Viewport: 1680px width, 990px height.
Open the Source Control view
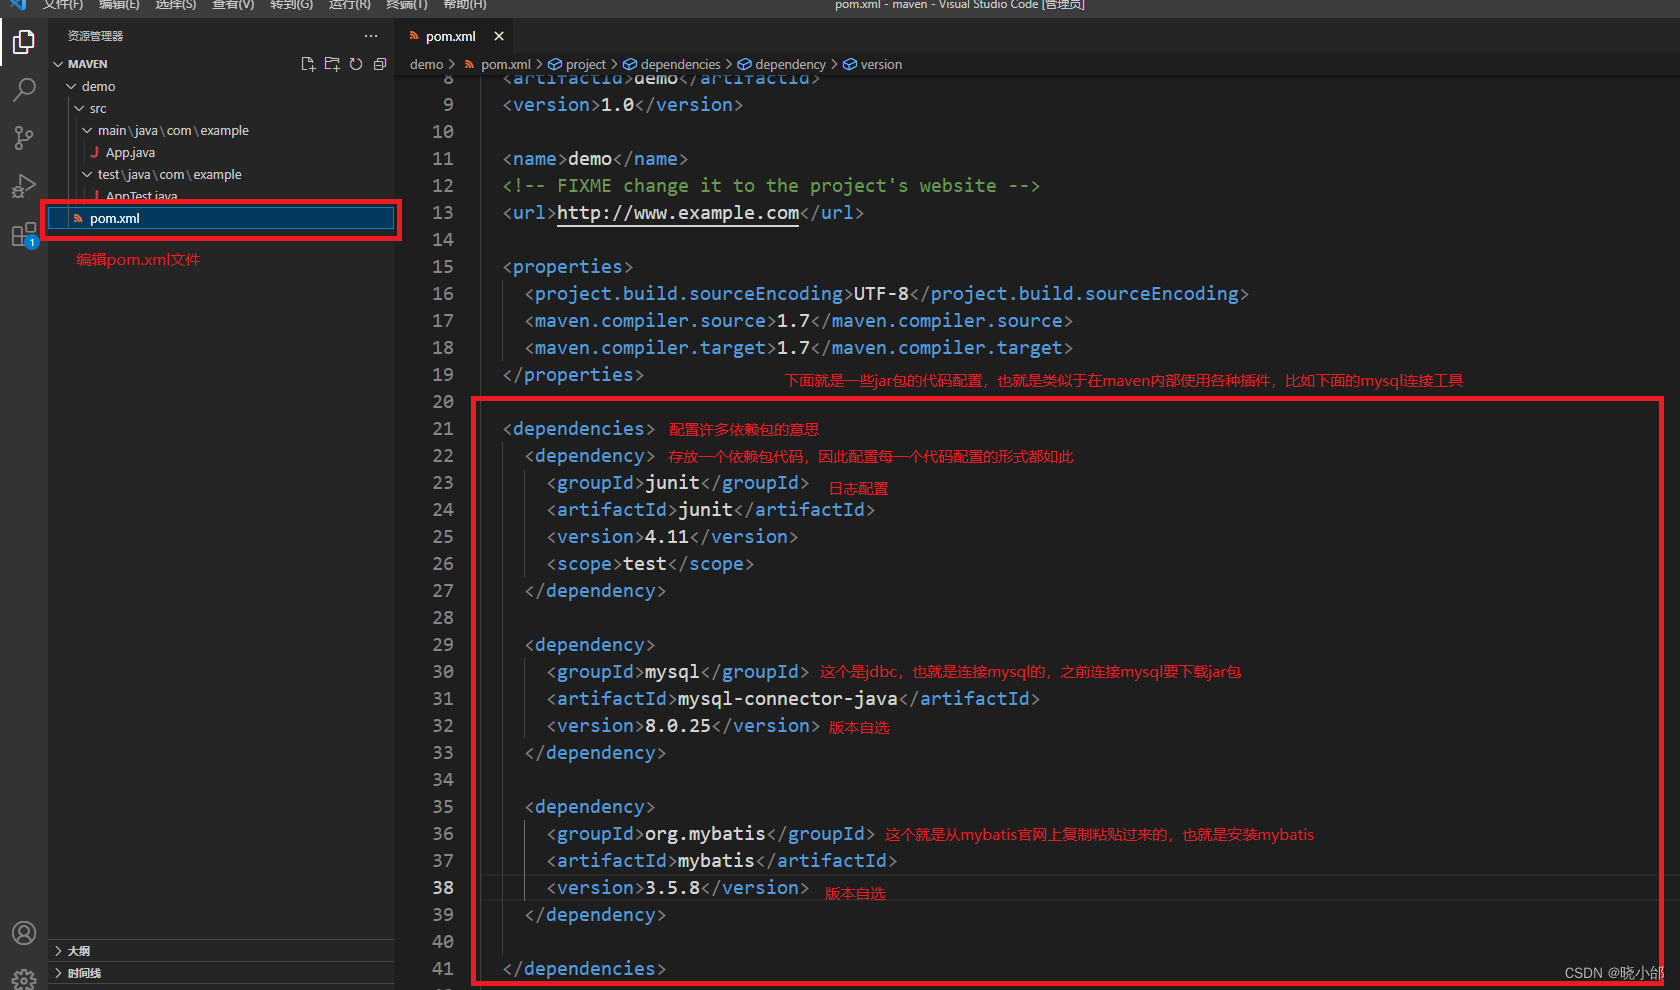tap(23, 138)
